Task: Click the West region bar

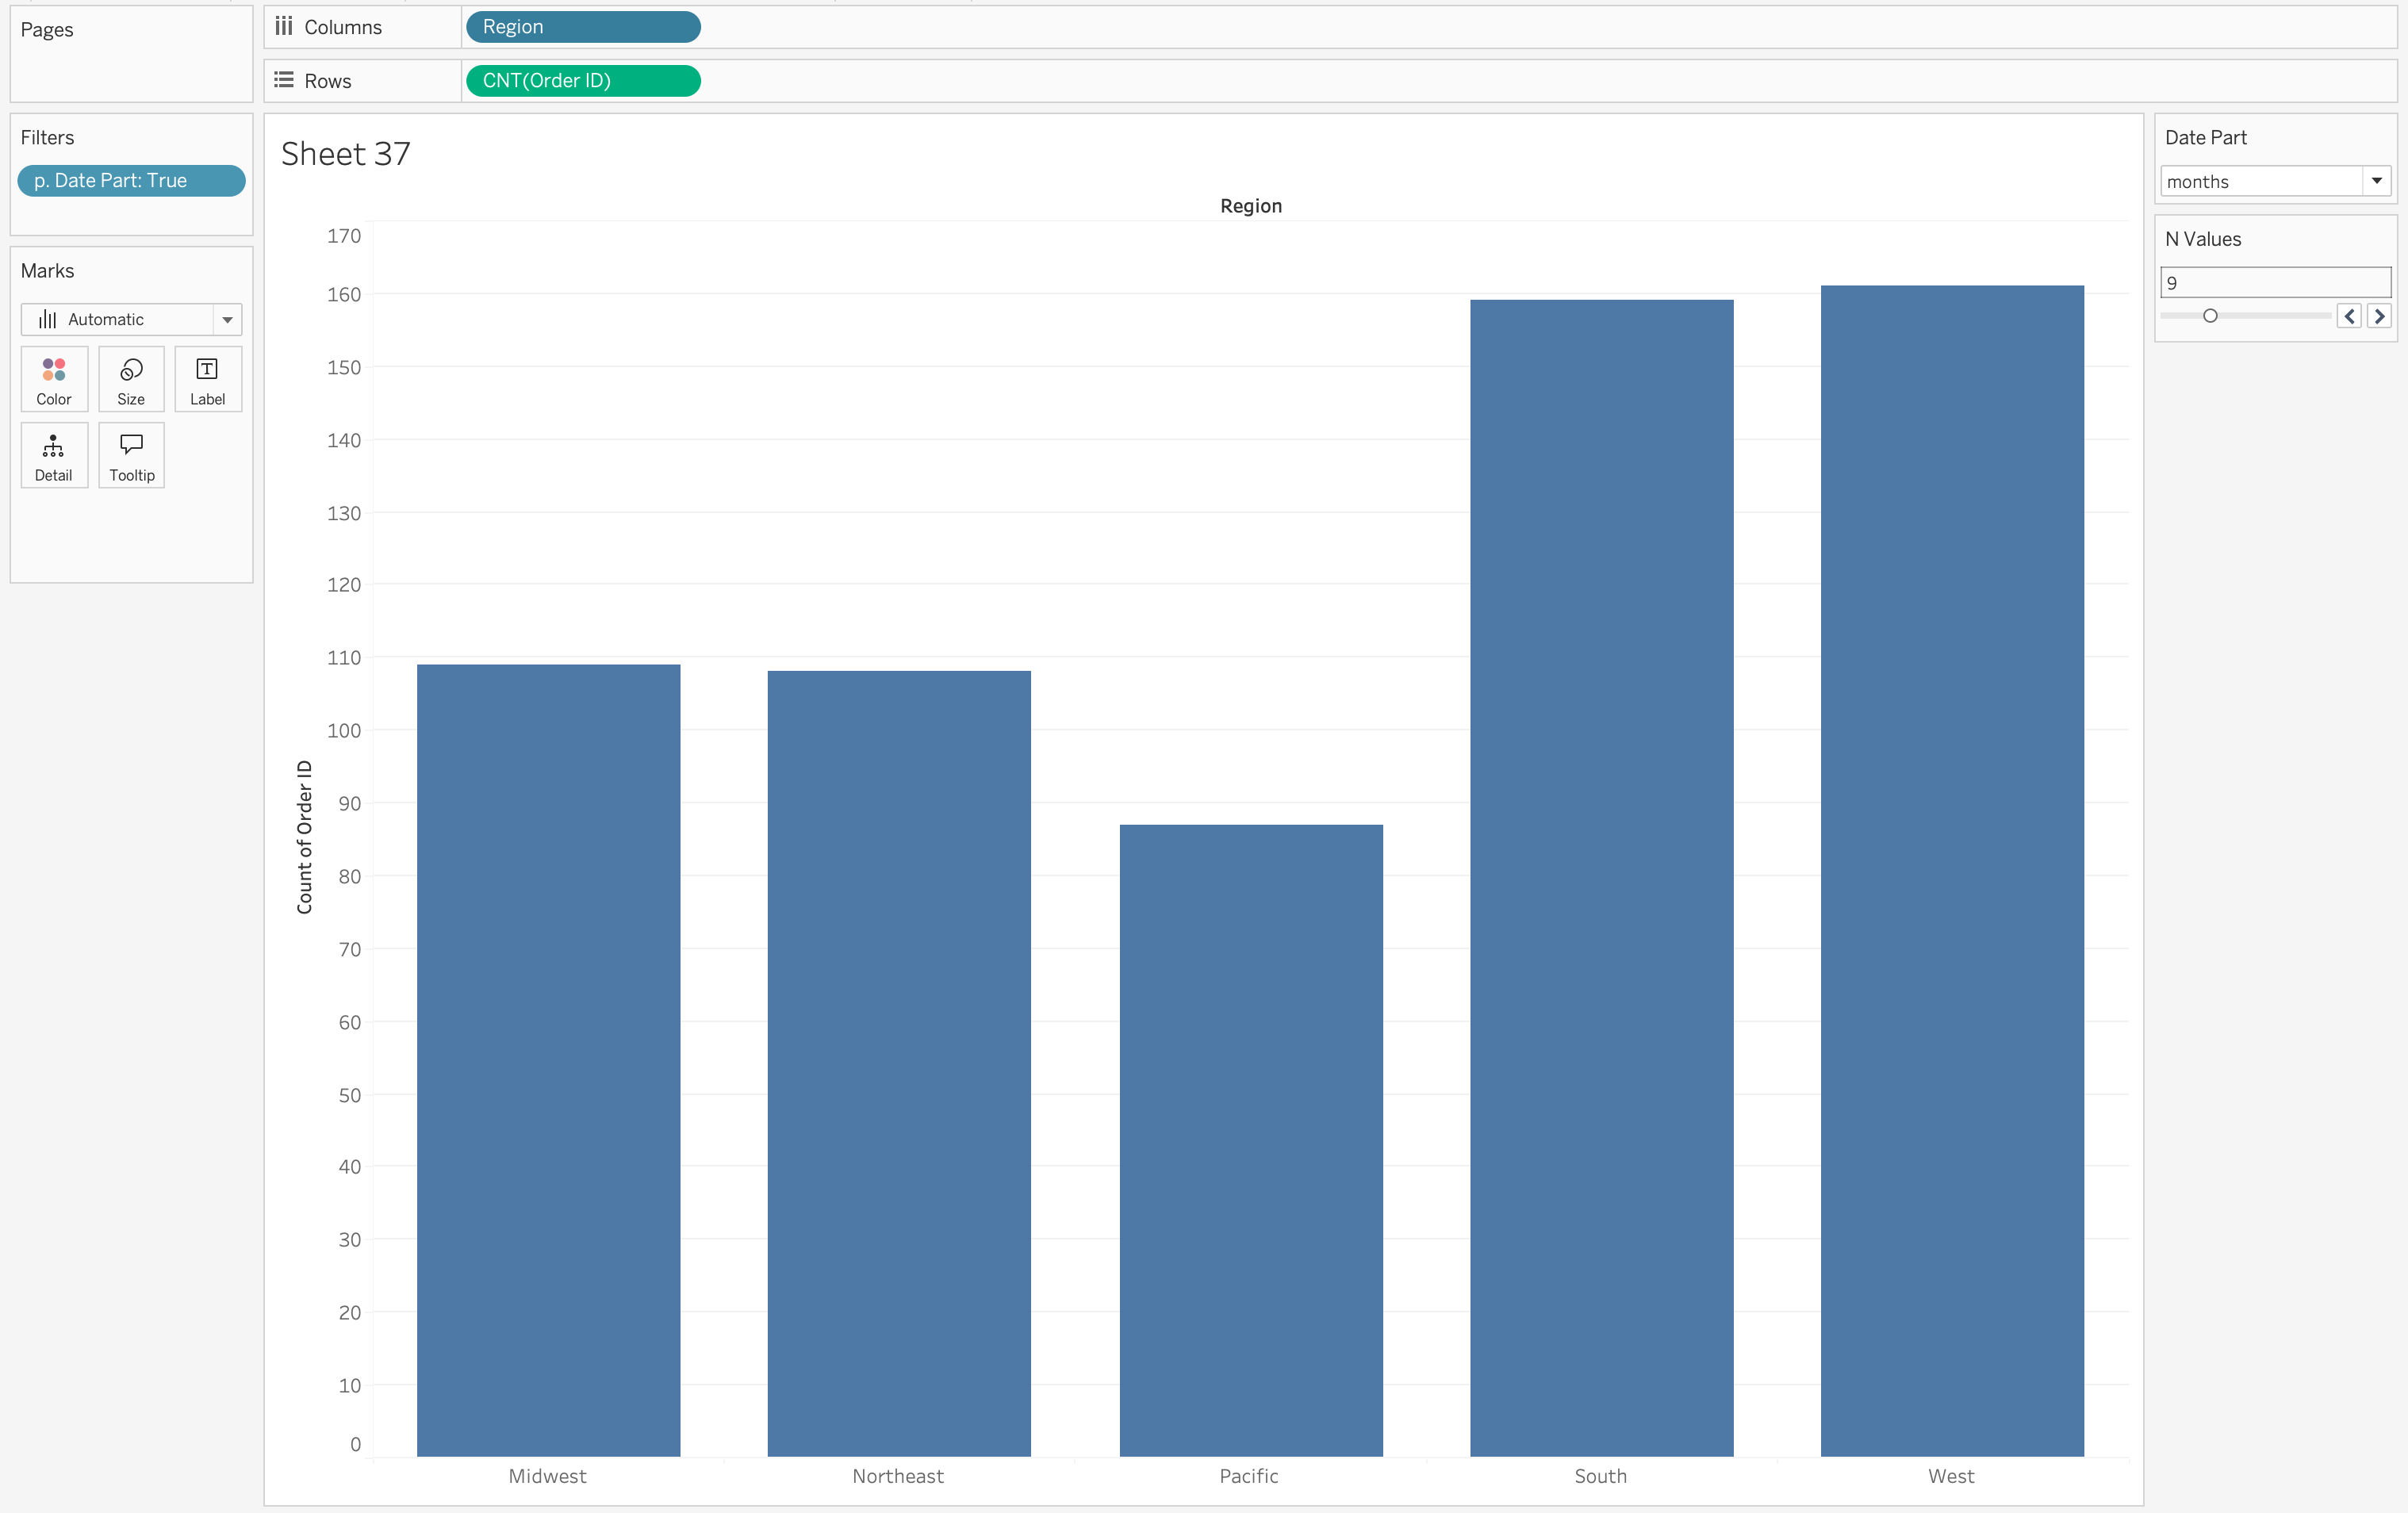Action: coord(1951,870)
